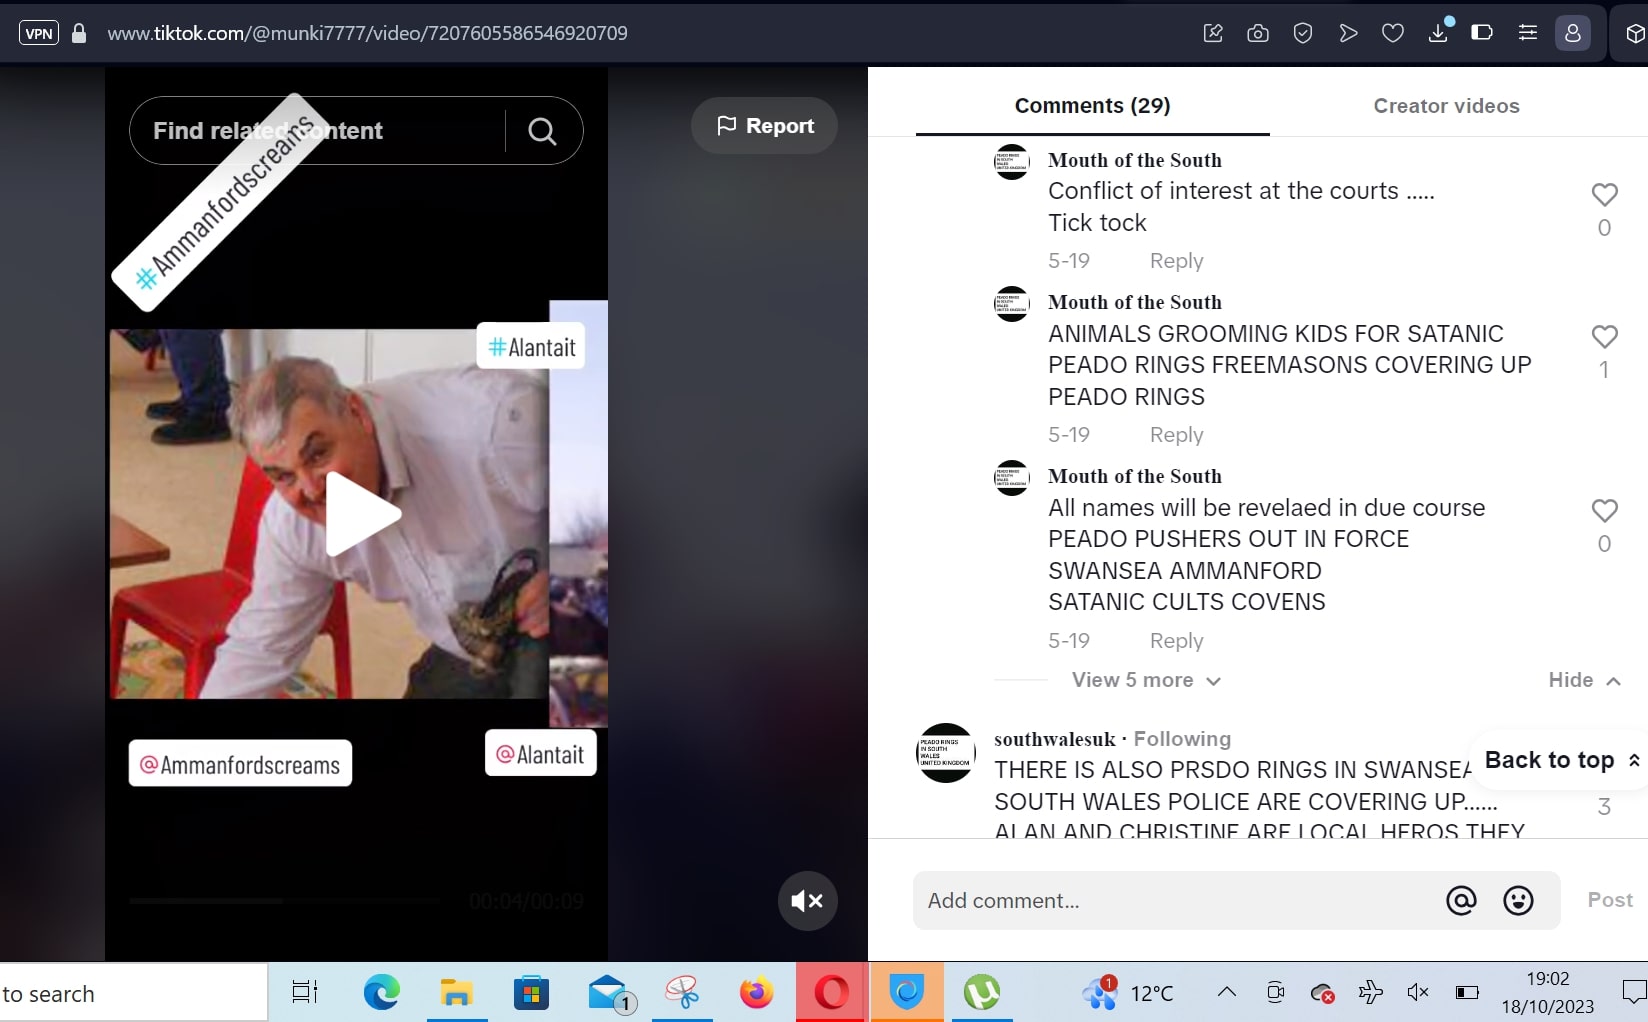The height and width of the screenshot is (1022, 1648).
Task: Like the 'Conflict of interest' comment
Action: coord(1604,195)
